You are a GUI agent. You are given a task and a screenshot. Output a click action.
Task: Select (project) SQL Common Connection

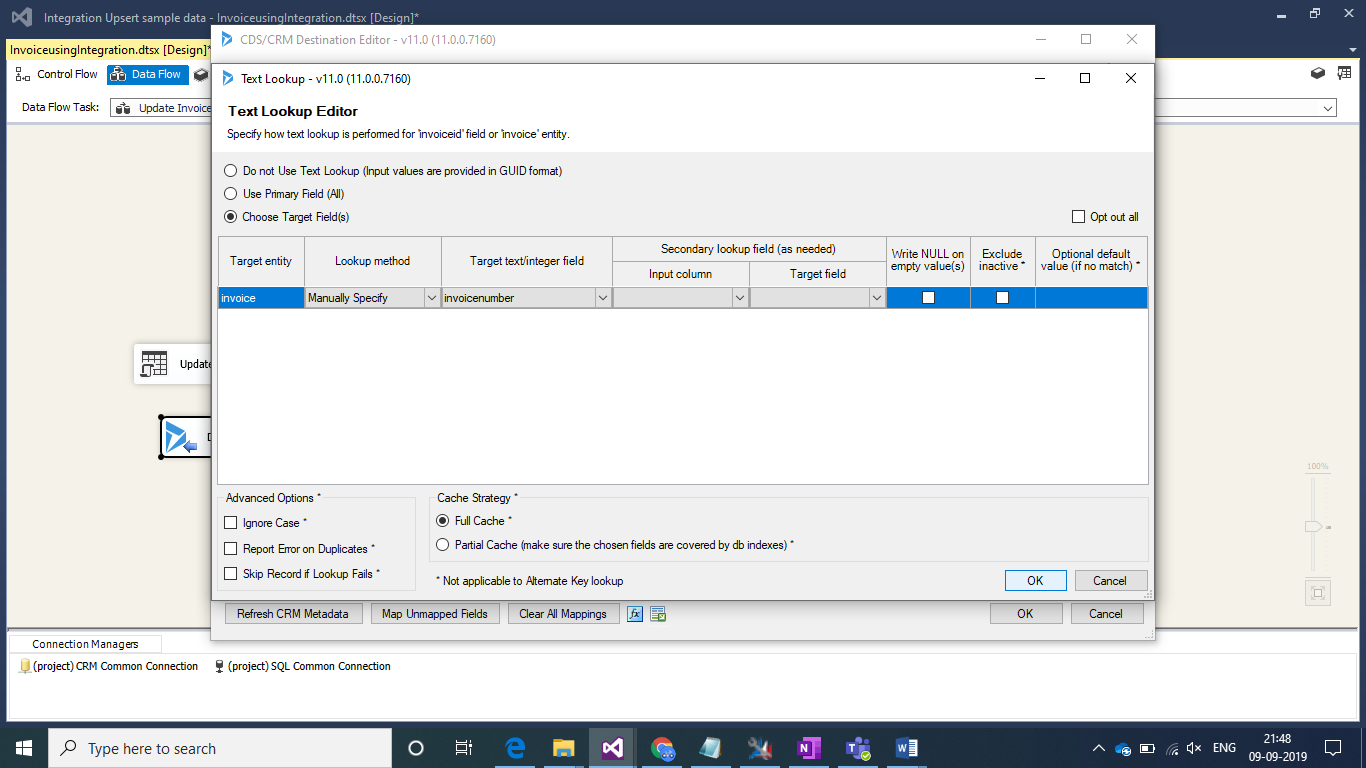pyautogui.click(x=303, y=666)
